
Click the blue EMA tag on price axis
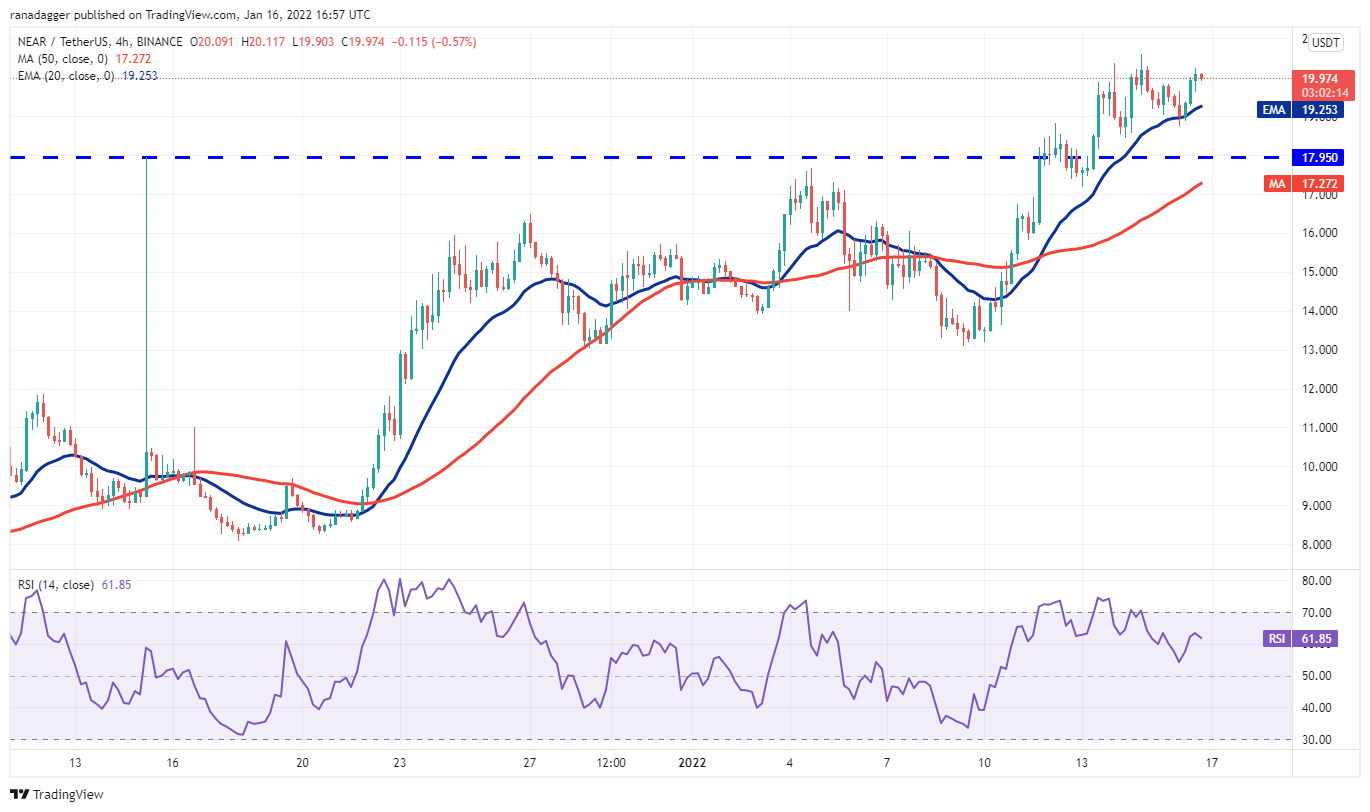tap(1272, 111)
